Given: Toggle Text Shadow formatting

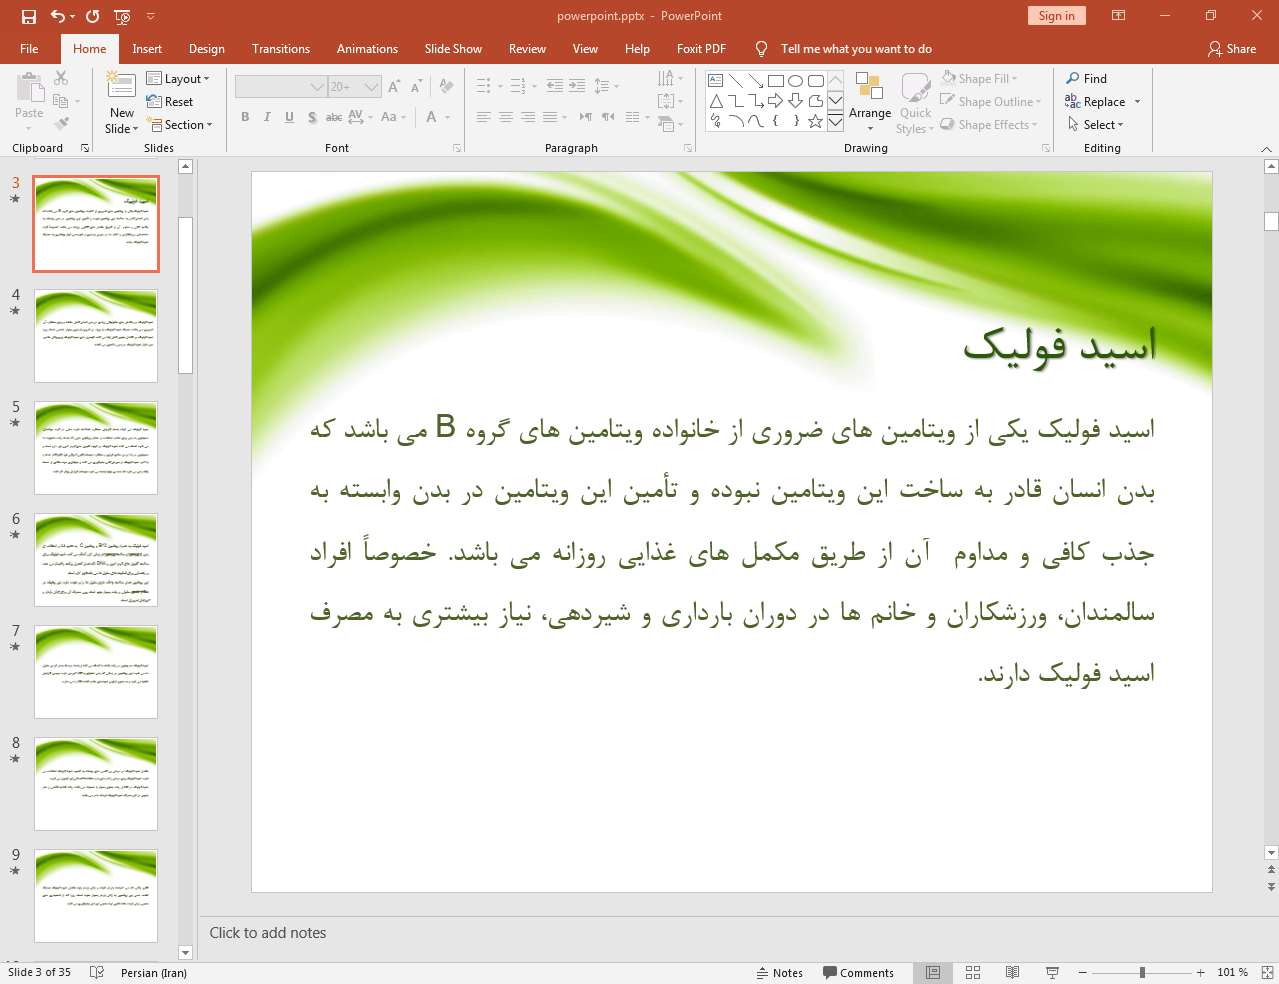Looking at the screenshot, I should (312, 117).
